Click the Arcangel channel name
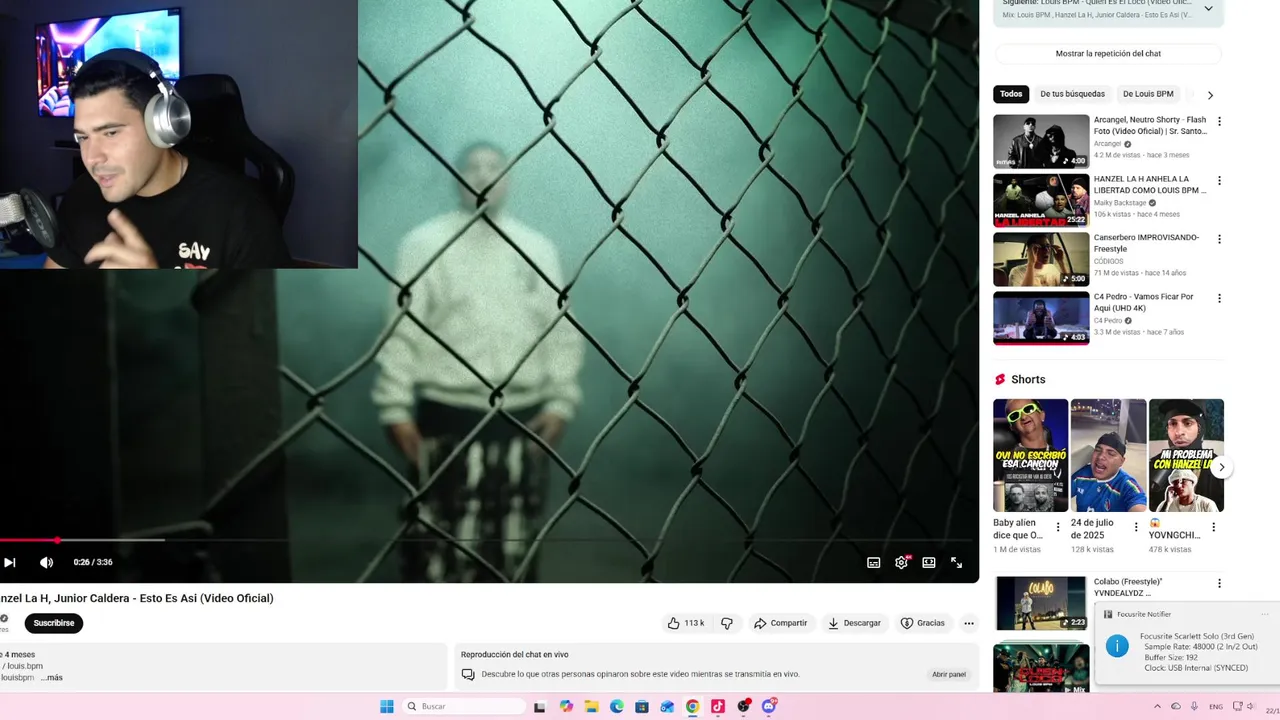Viewport: 1280px width, 720px height. (1107, 144)
